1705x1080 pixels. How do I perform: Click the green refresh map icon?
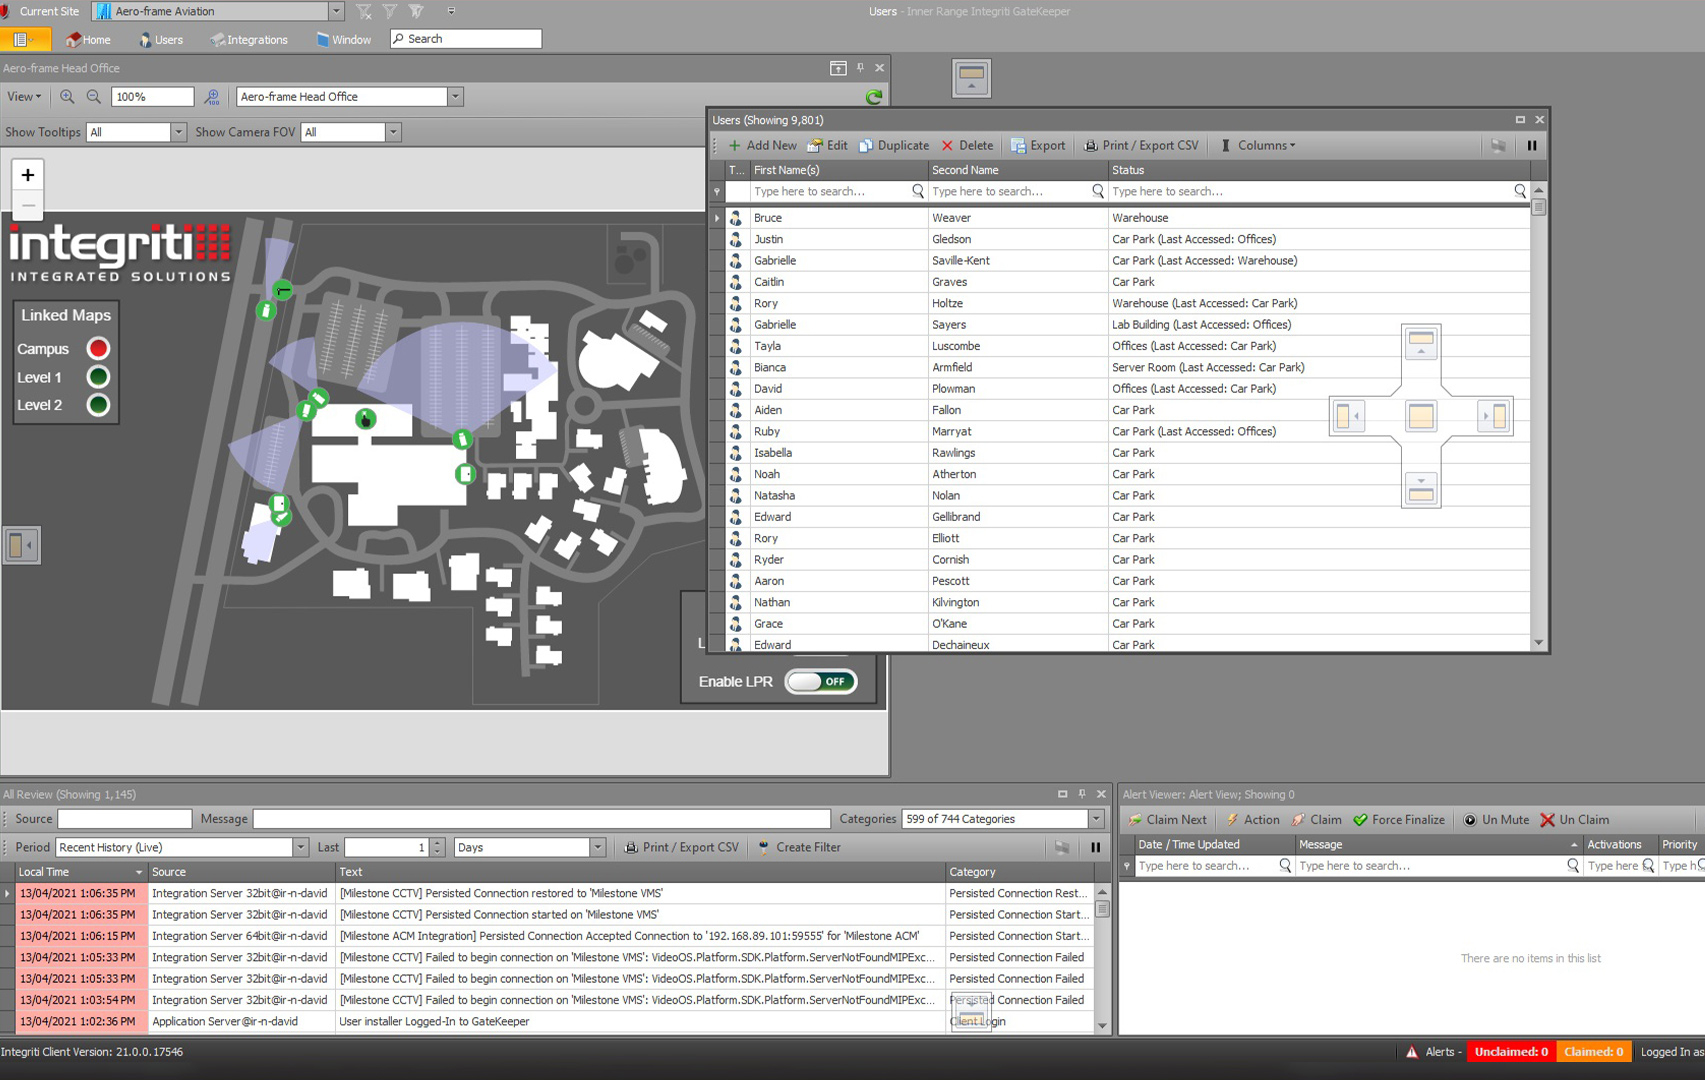tap(873, 97)
